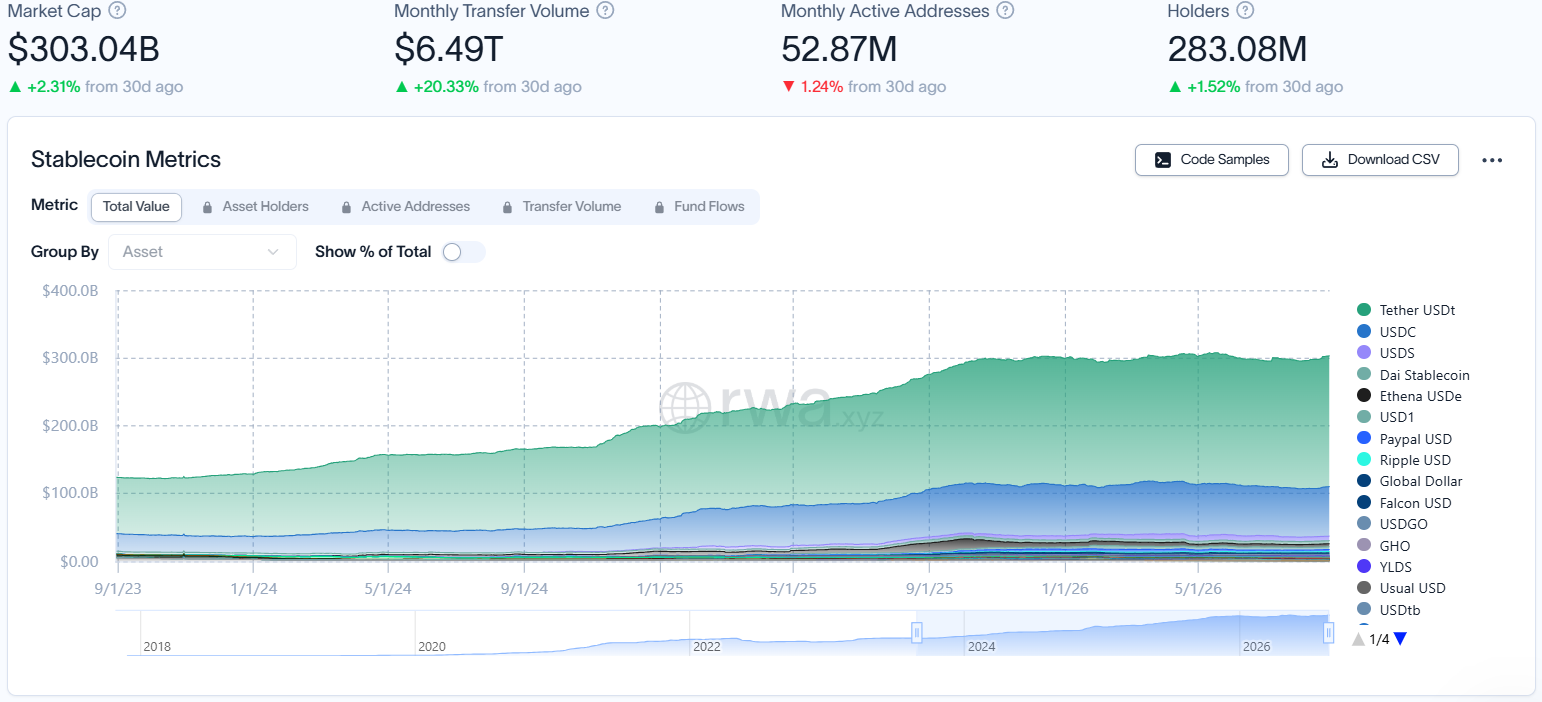This screenshot has width=1542, height=702.
Task: Go to previous legend page arrow
Action: click(1358, 639)
